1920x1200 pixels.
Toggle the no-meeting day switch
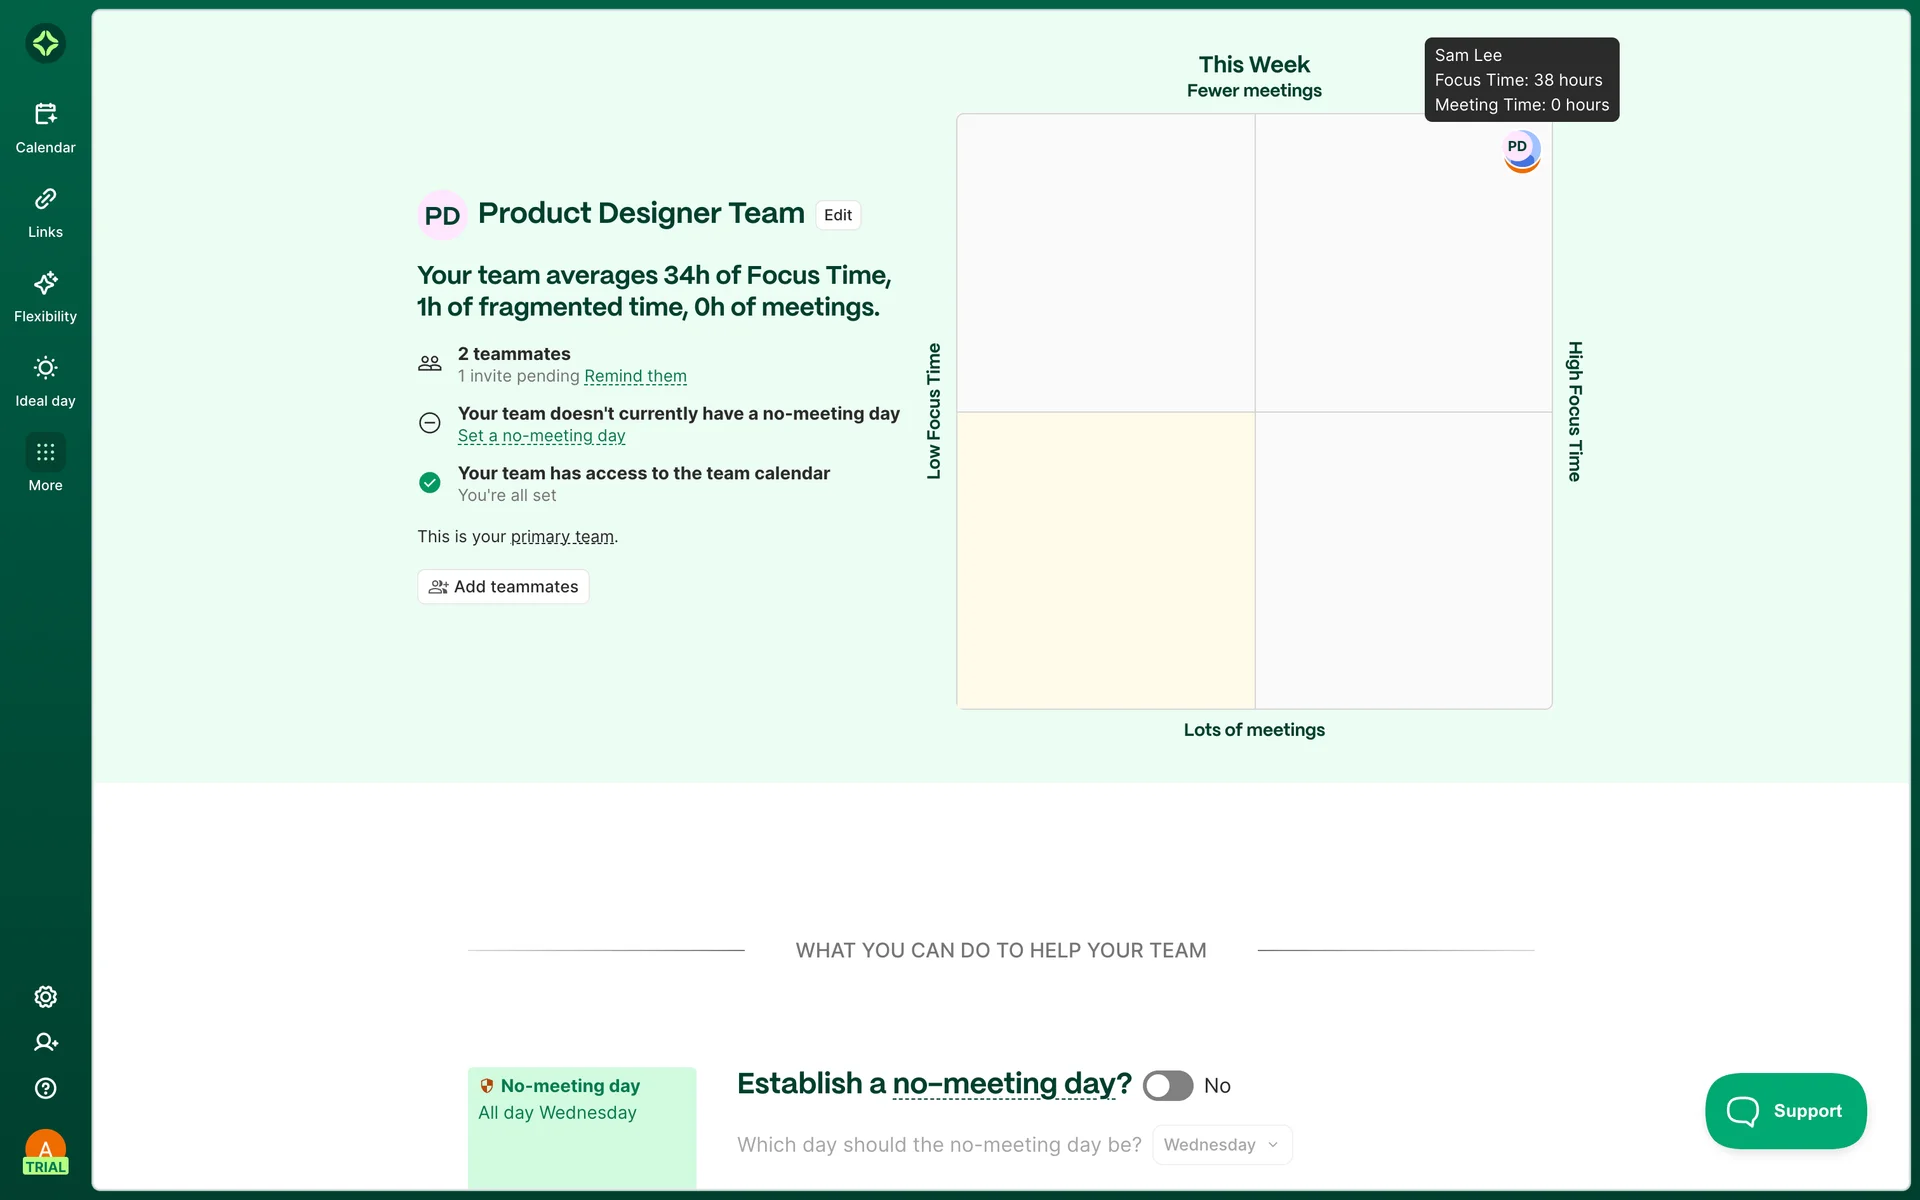pyautogui.click(x=1167, y=1085)
